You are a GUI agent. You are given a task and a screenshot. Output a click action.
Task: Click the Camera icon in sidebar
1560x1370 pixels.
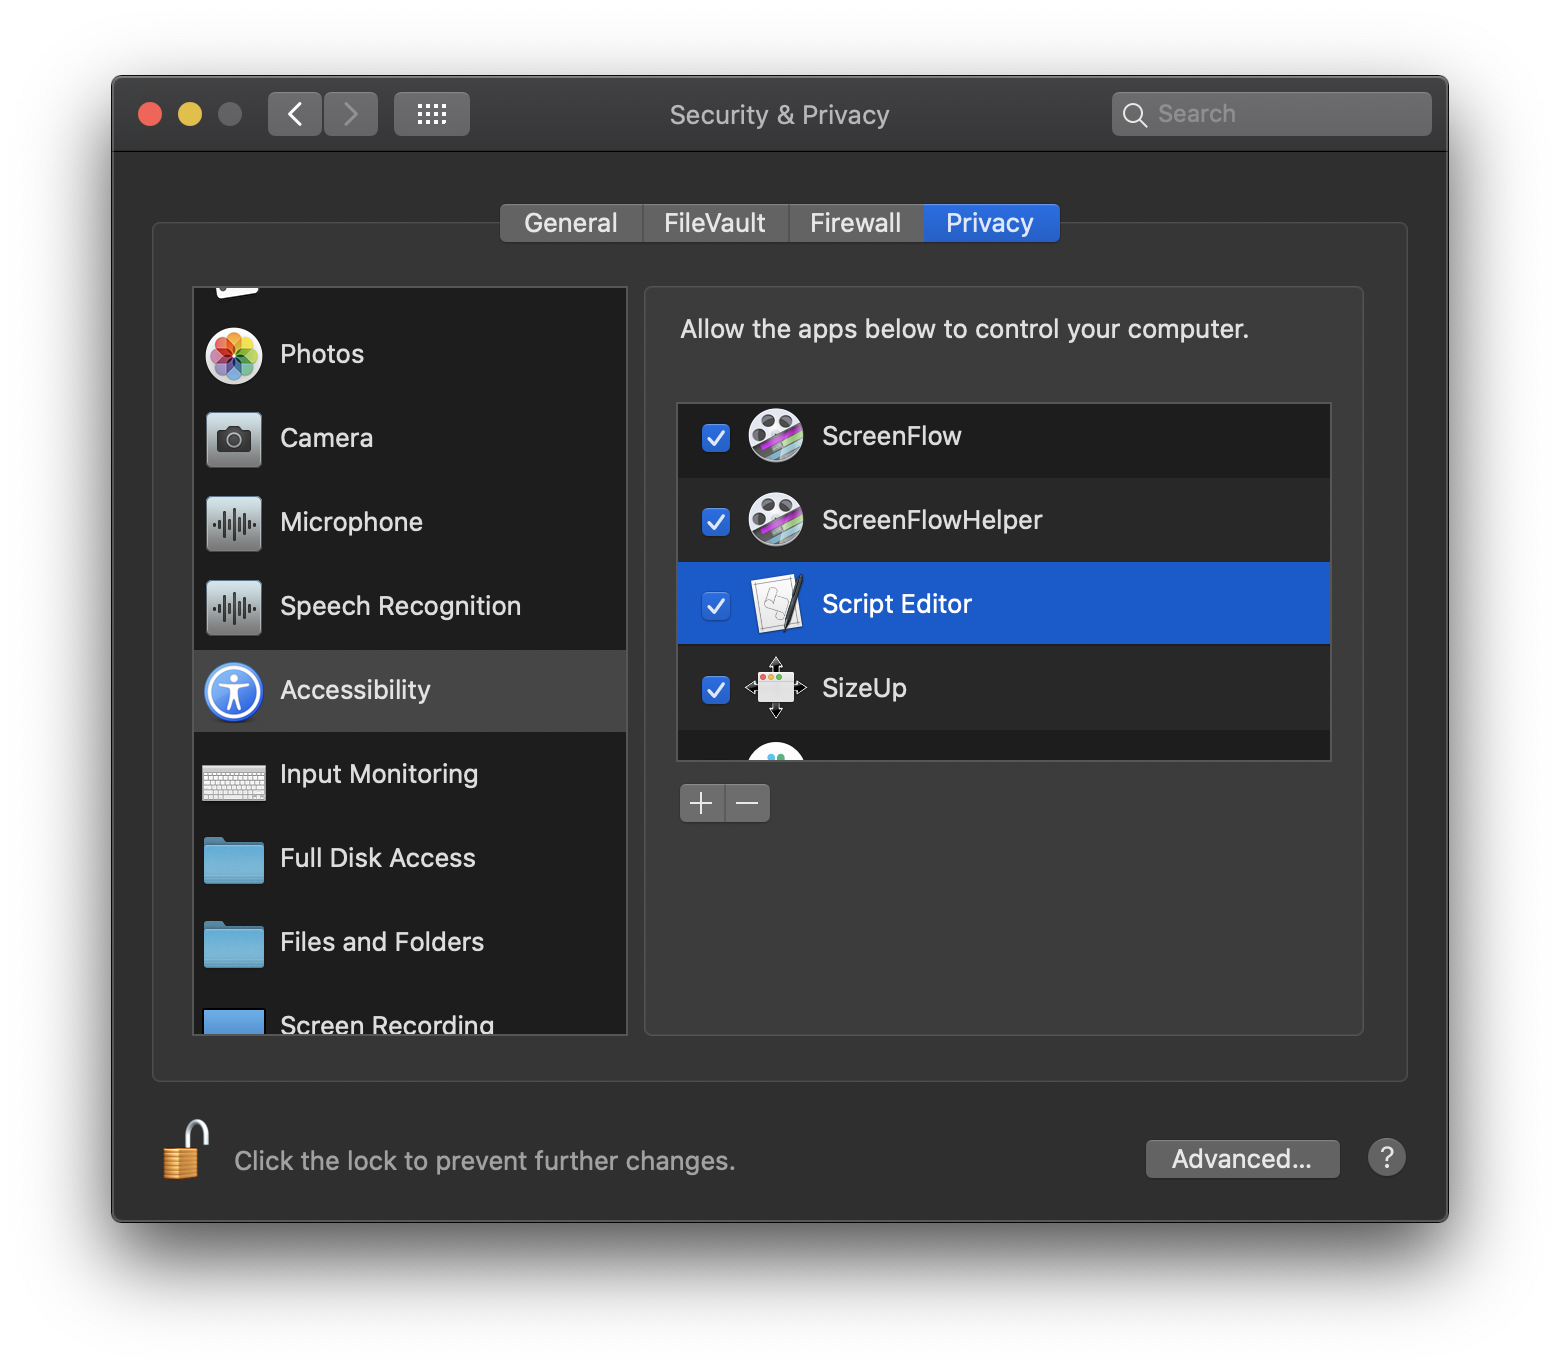(x=234, y=439)
